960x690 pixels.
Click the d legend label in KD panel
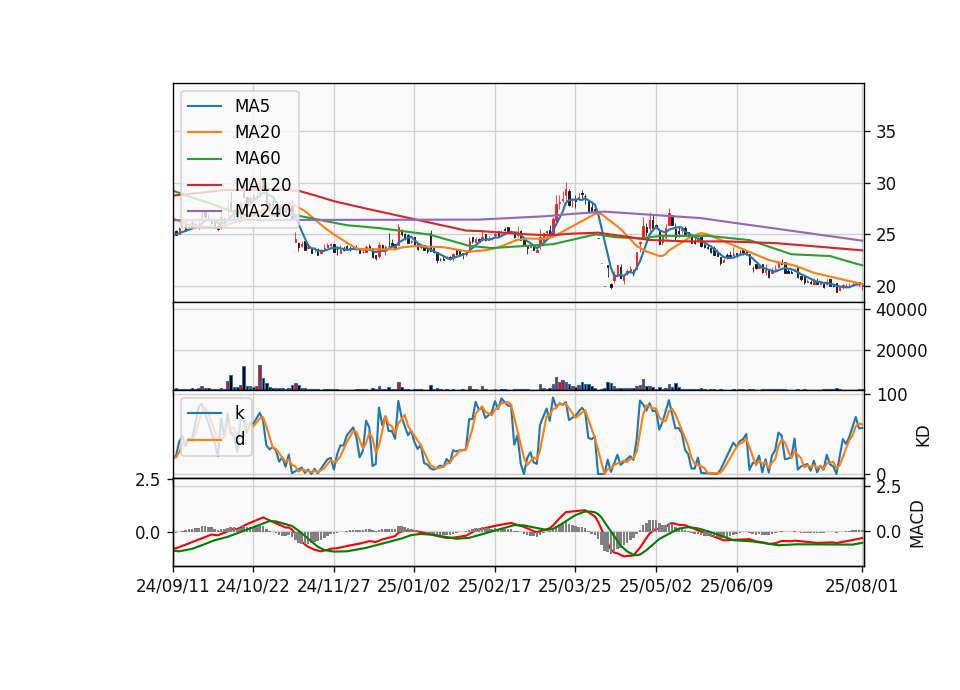[239, 439]
